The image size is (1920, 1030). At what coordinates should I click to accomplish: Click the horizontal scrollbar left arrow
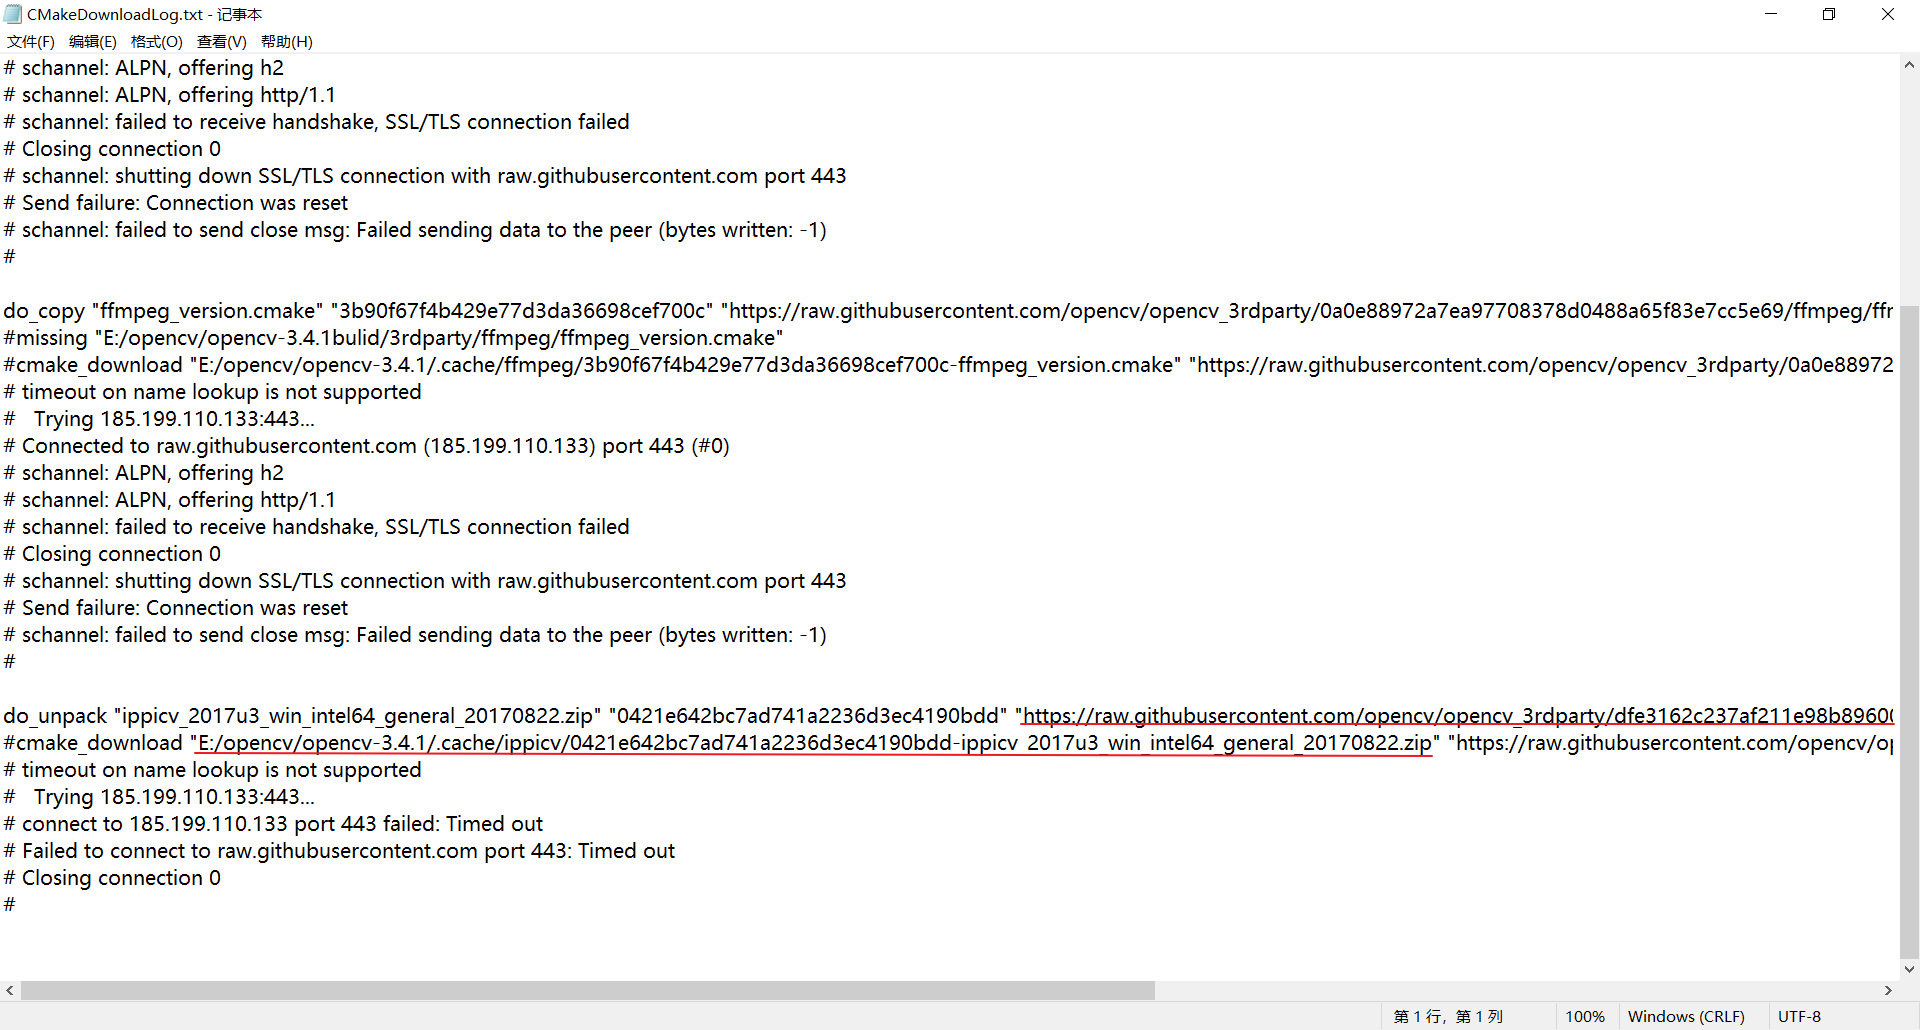(x=10, y=990)
